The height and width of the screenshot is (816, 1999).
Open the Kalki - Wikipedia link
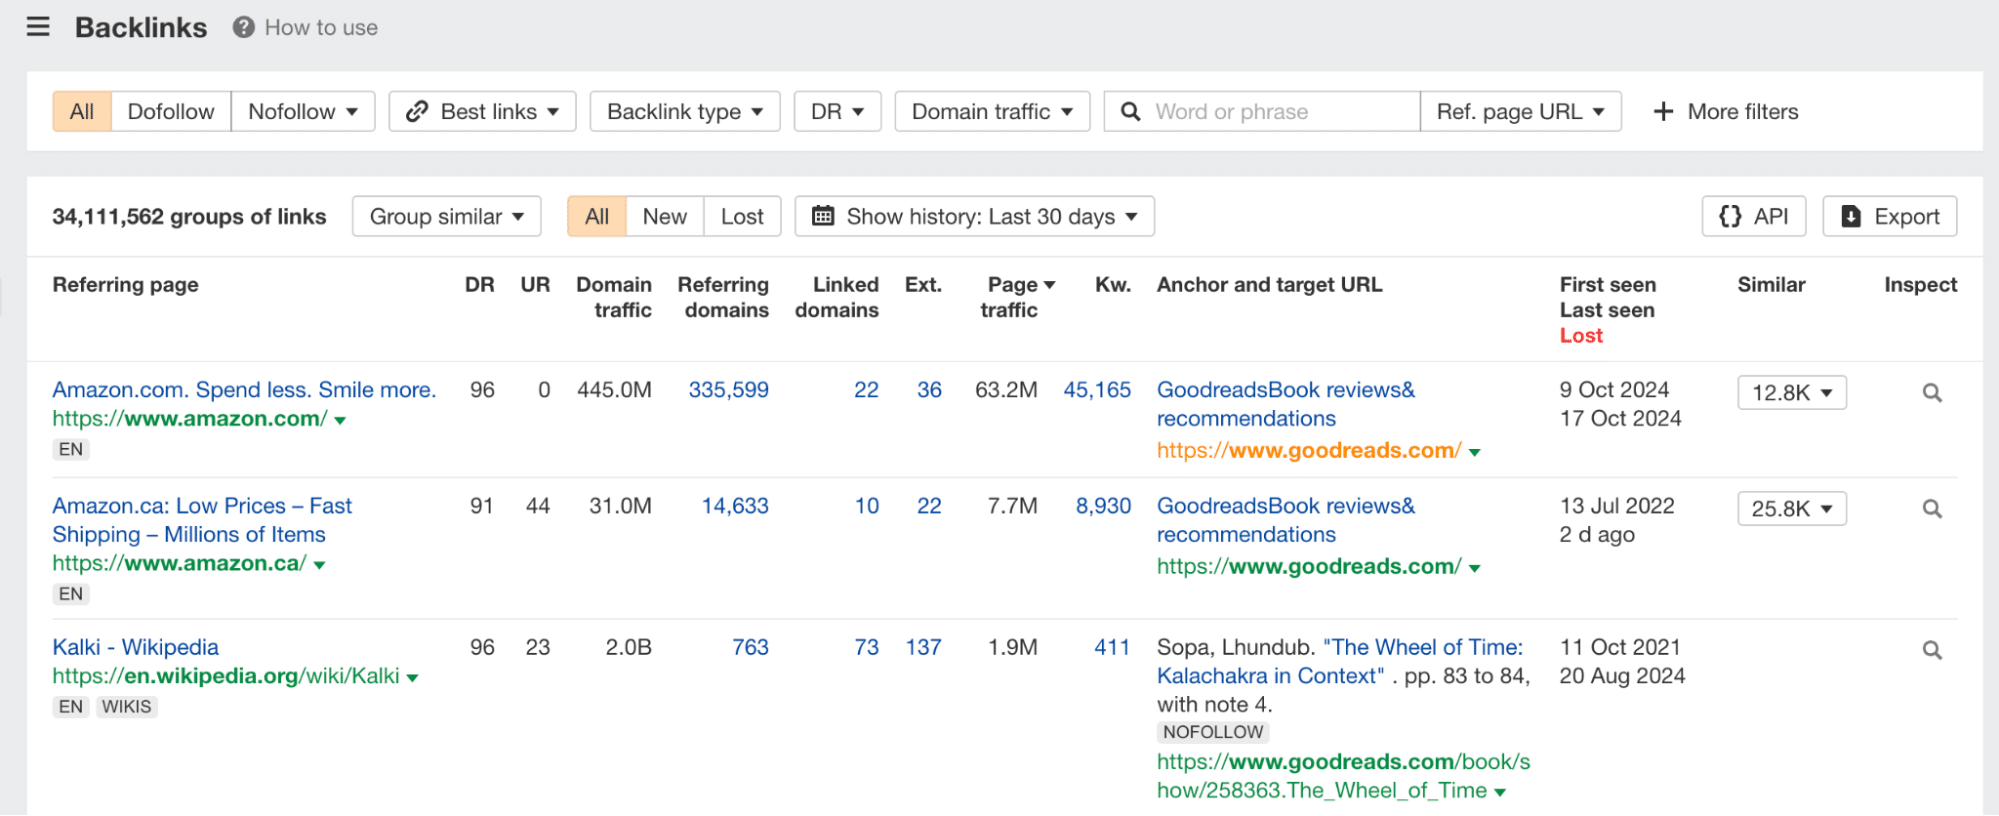pos(135,648)
